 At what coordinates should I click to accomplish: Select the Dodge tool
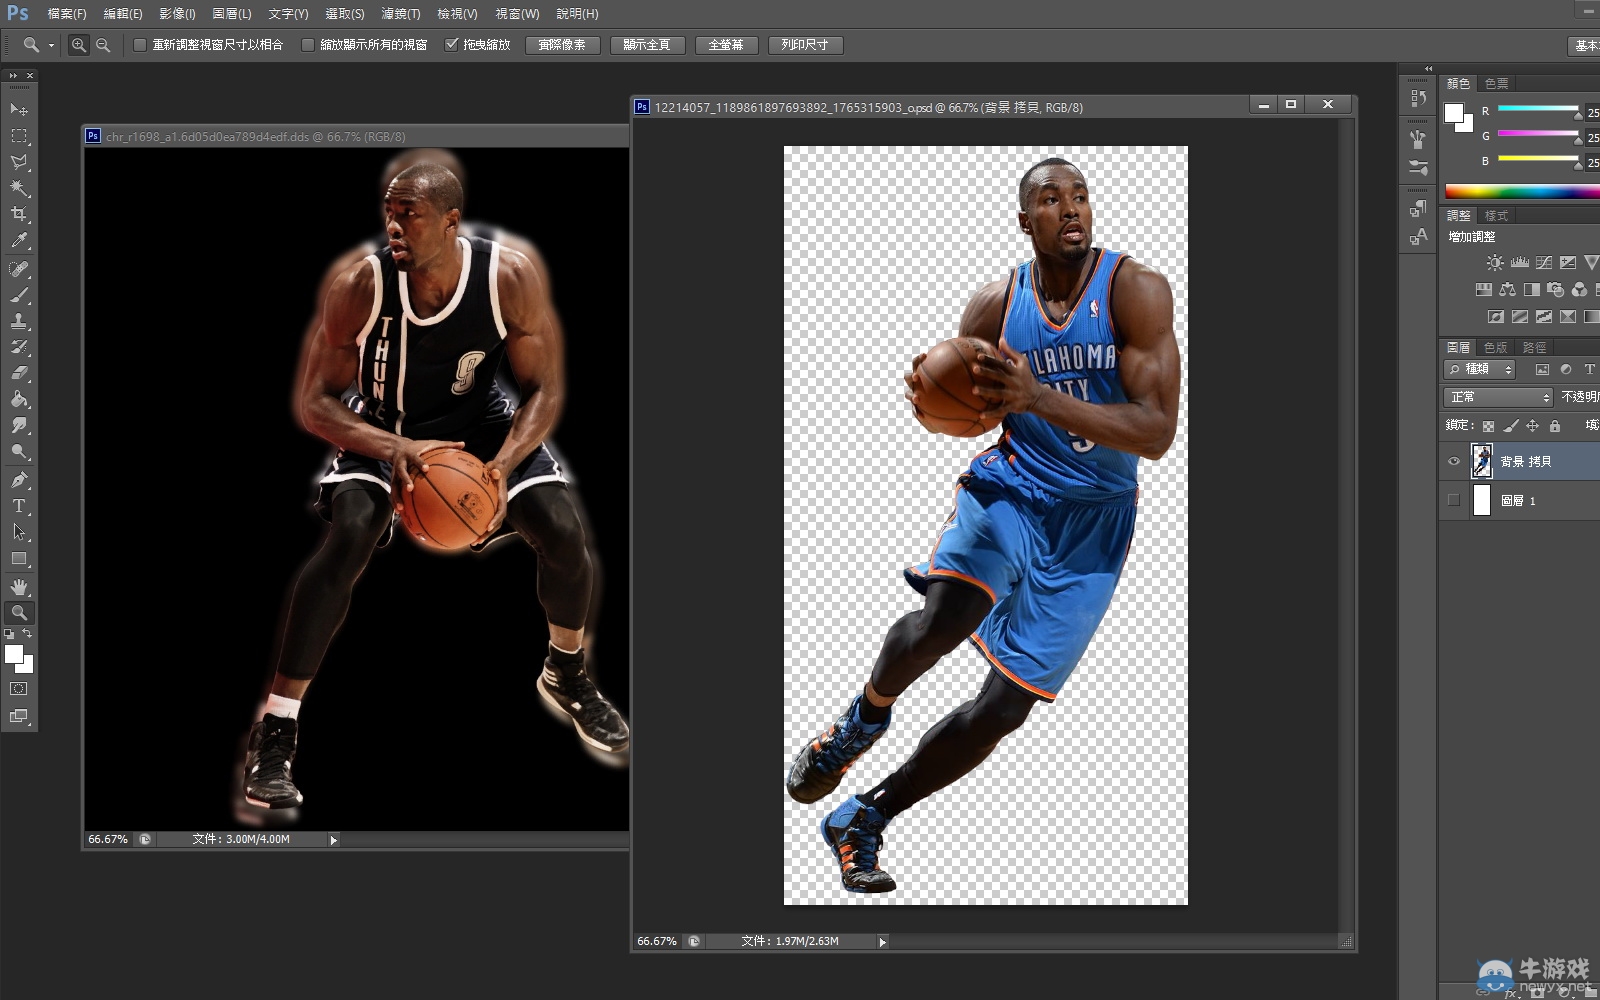19,451
